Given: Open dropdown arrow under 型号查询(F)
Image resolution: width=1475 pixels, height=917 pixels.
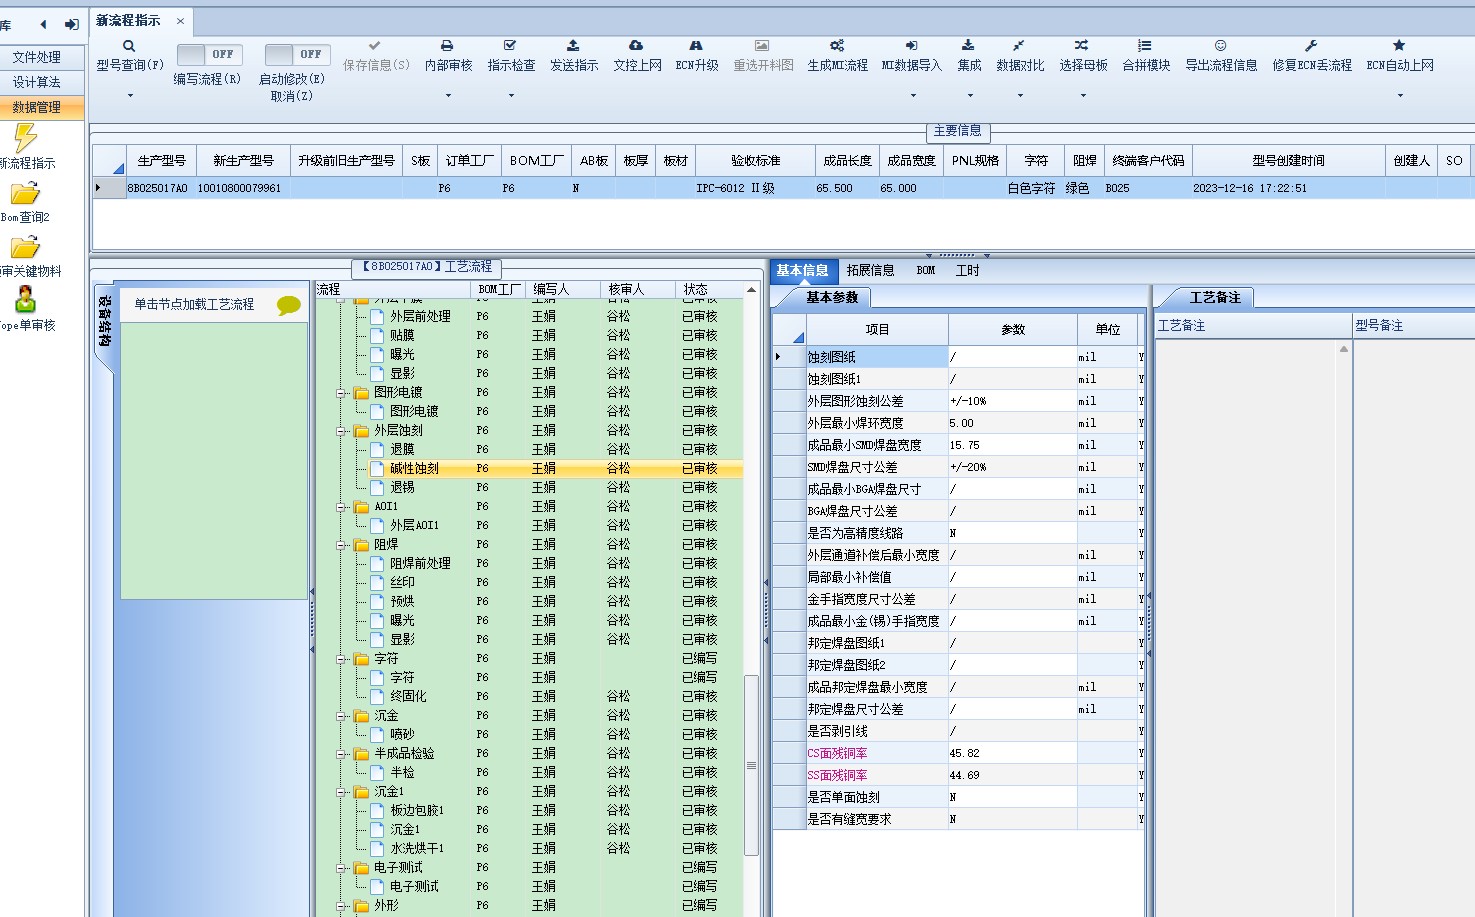Looking at the screenshot, I should (130, 96).
